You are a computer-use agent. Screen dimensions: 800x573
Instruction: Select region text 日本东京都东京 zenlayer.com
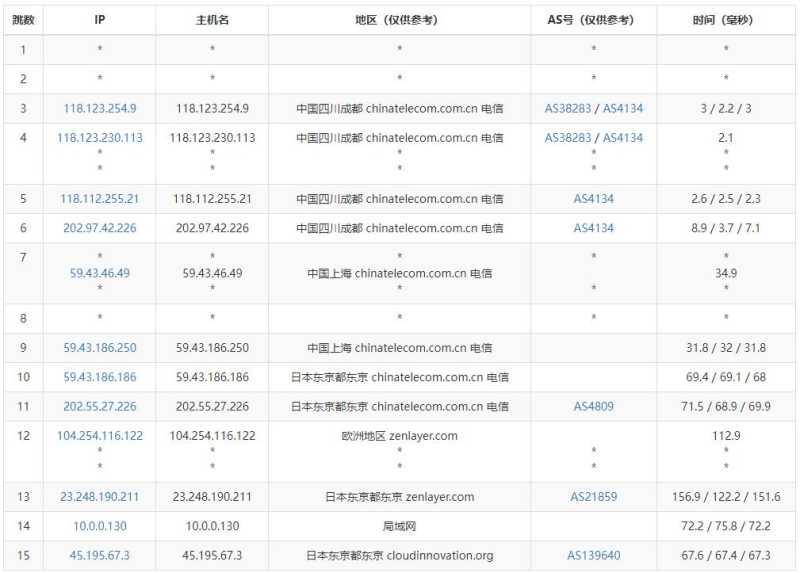399,496
